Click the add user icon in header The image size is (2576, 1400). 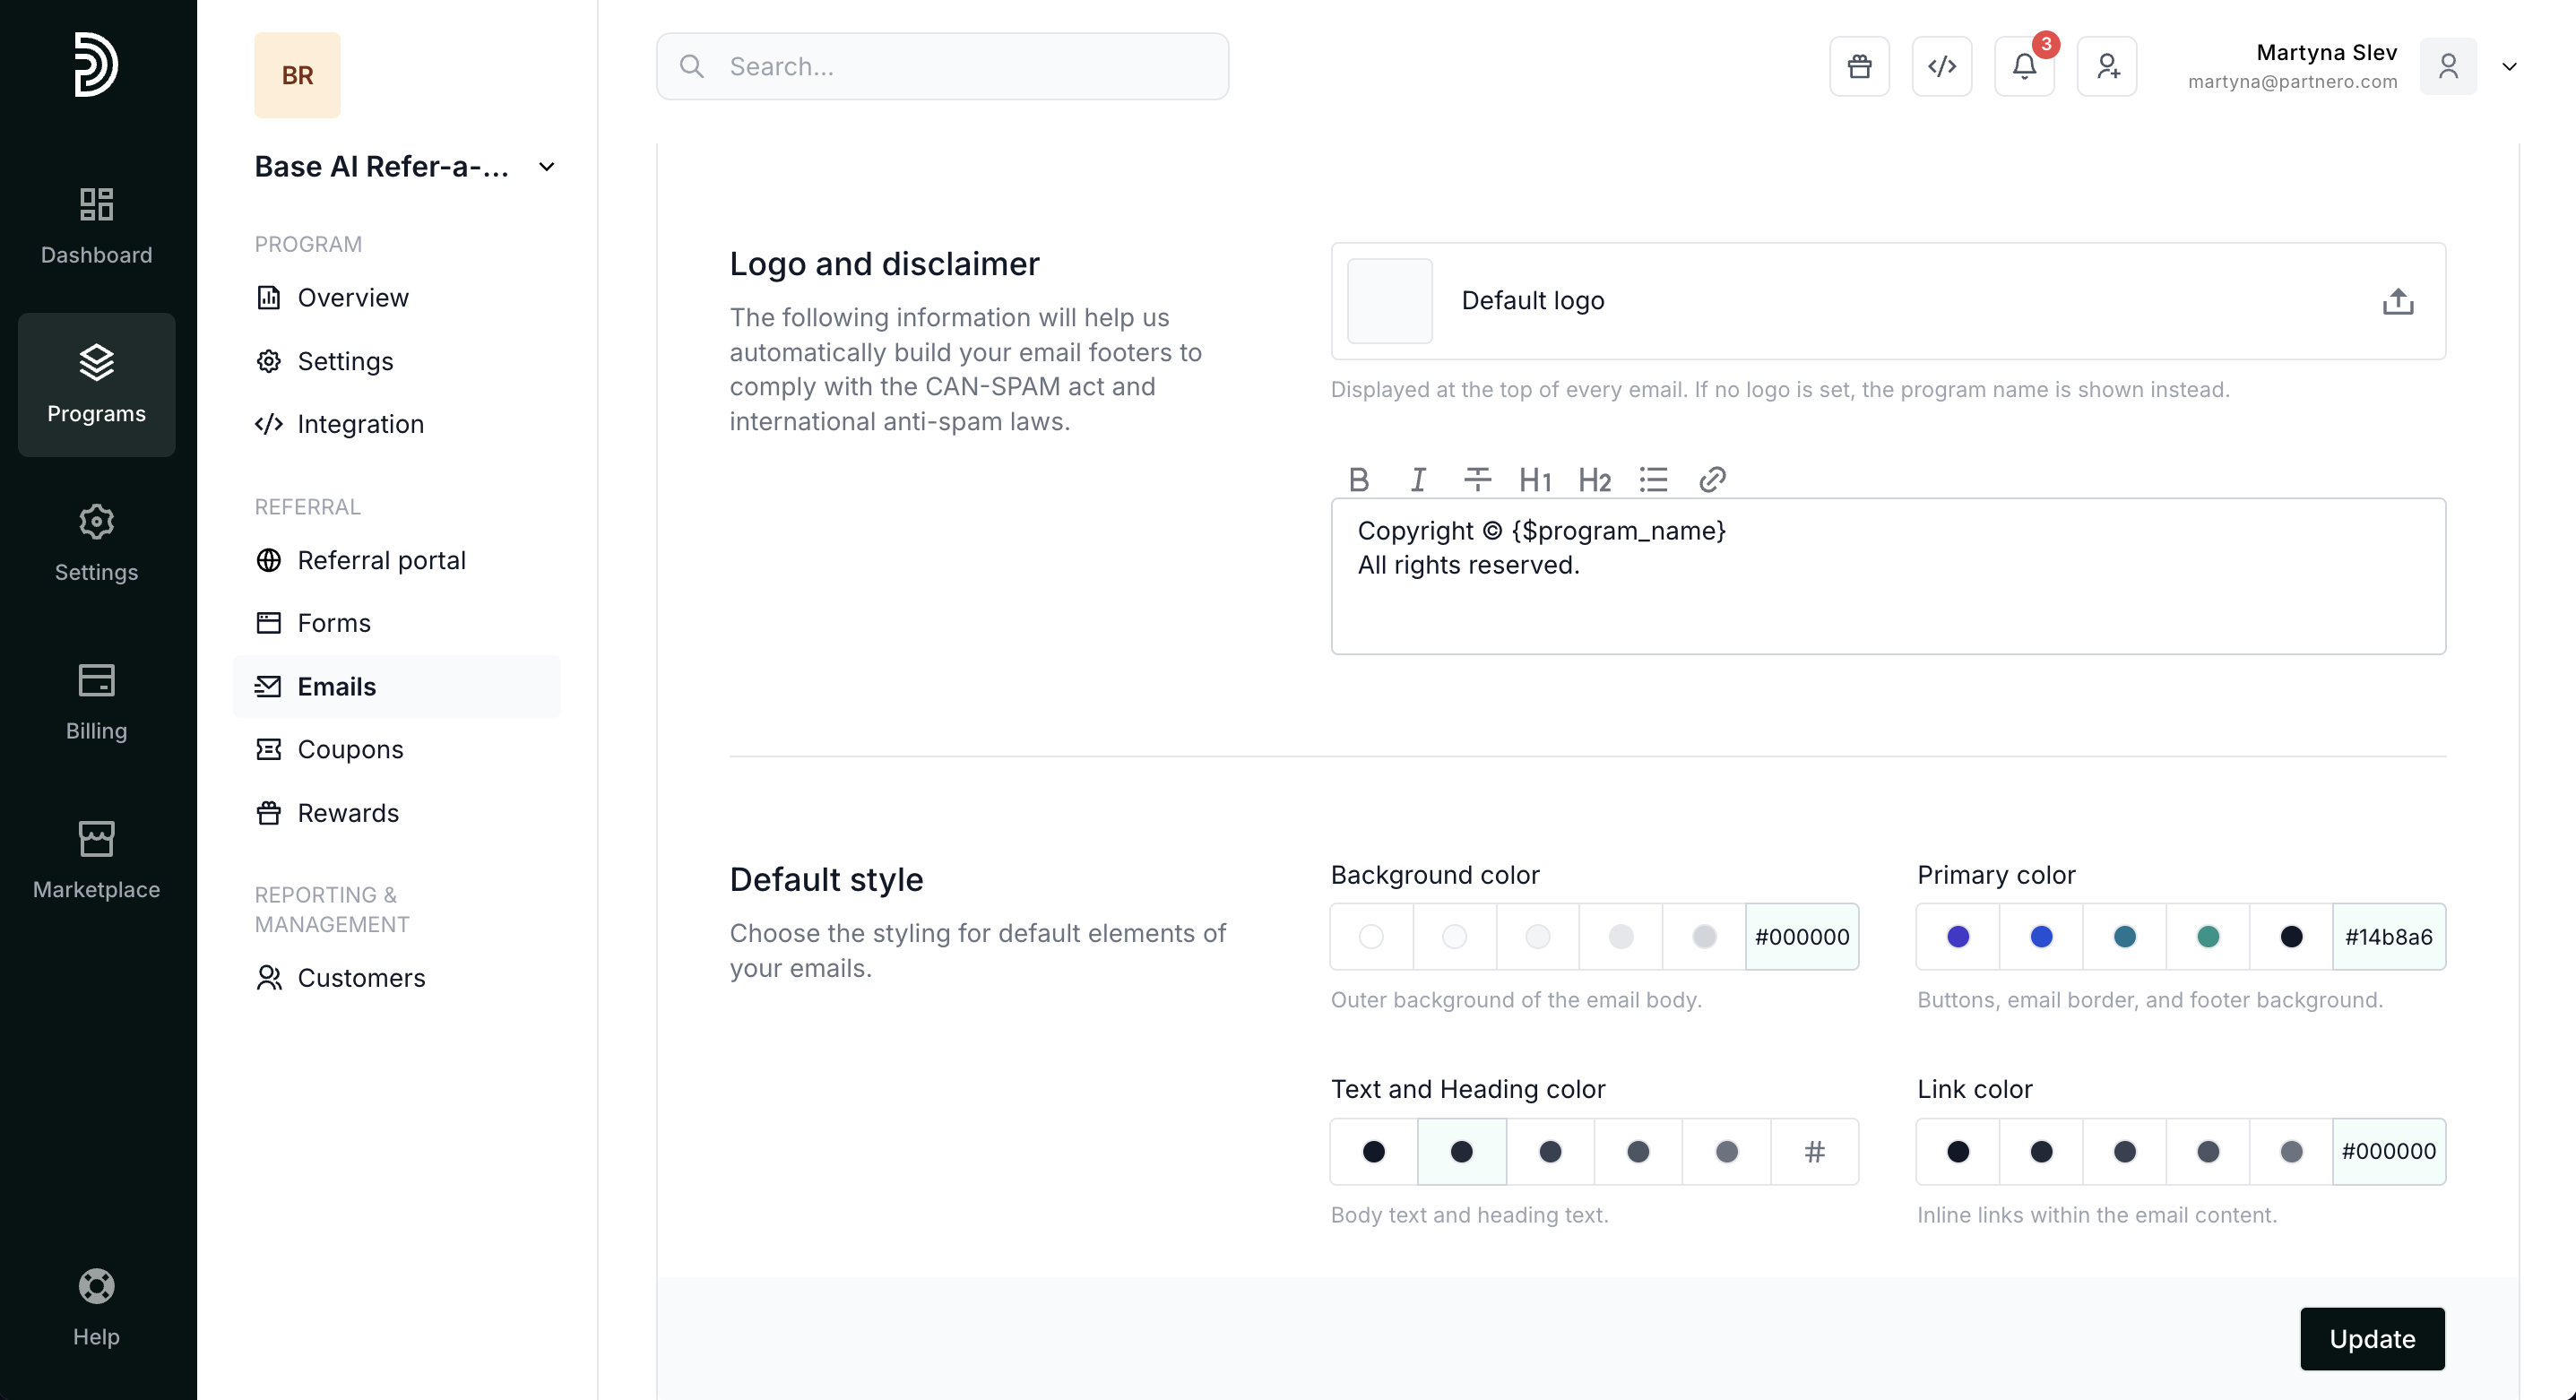[2106, 66]
